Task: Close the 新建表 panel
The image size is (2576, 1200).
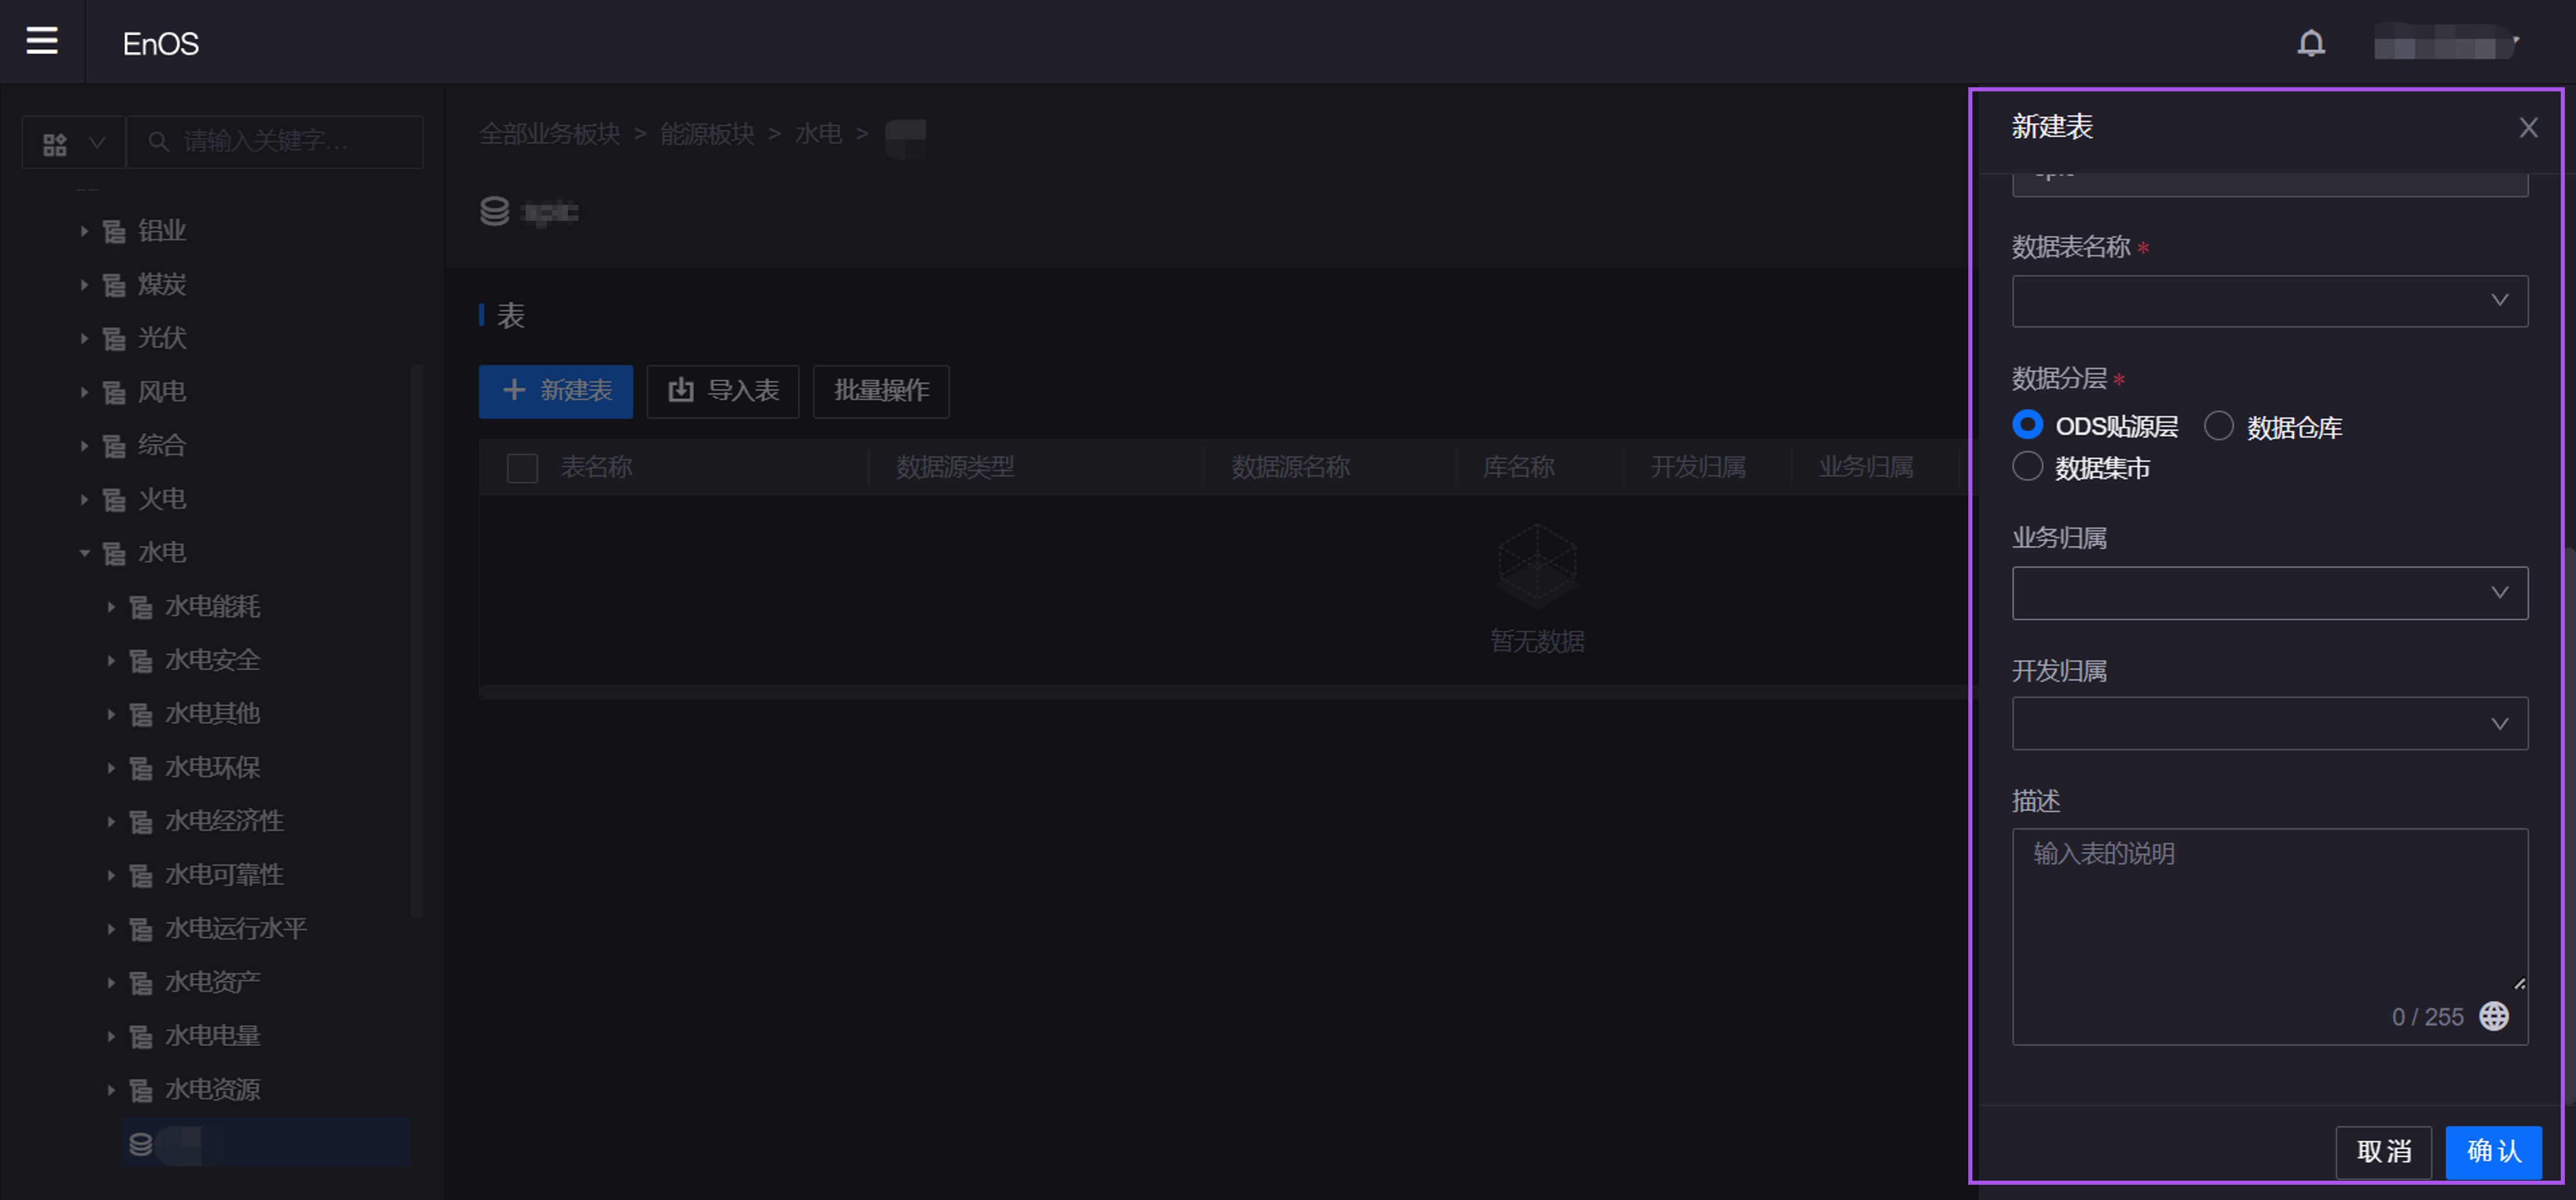Action: coord(2528,128)
